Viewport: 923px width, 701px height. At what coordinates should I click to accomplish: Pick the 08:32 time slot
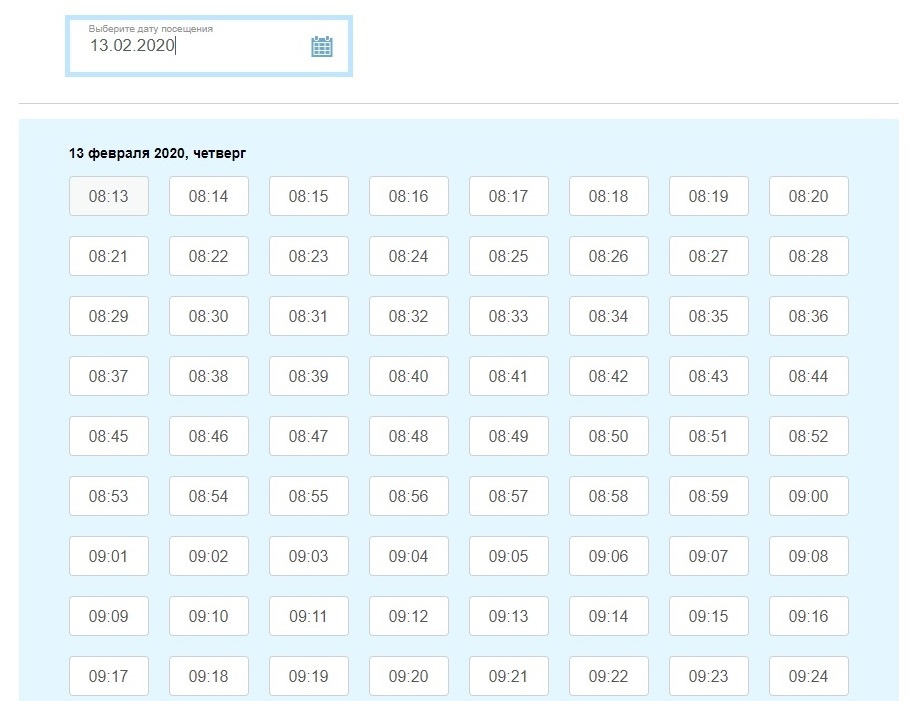click(409, 316)
